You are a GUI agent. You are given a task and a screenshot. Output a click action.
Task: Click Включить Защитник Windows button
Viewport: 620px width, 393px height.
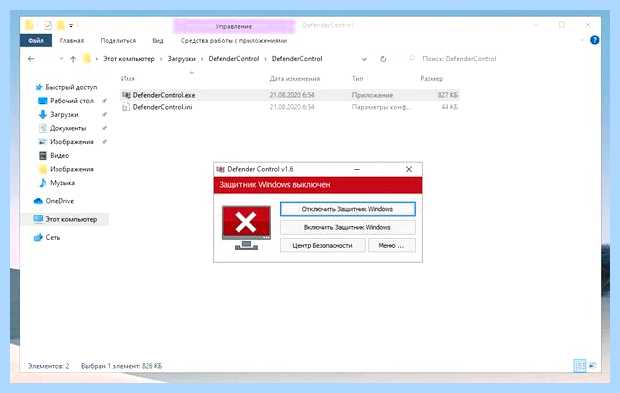coord(348,227)
